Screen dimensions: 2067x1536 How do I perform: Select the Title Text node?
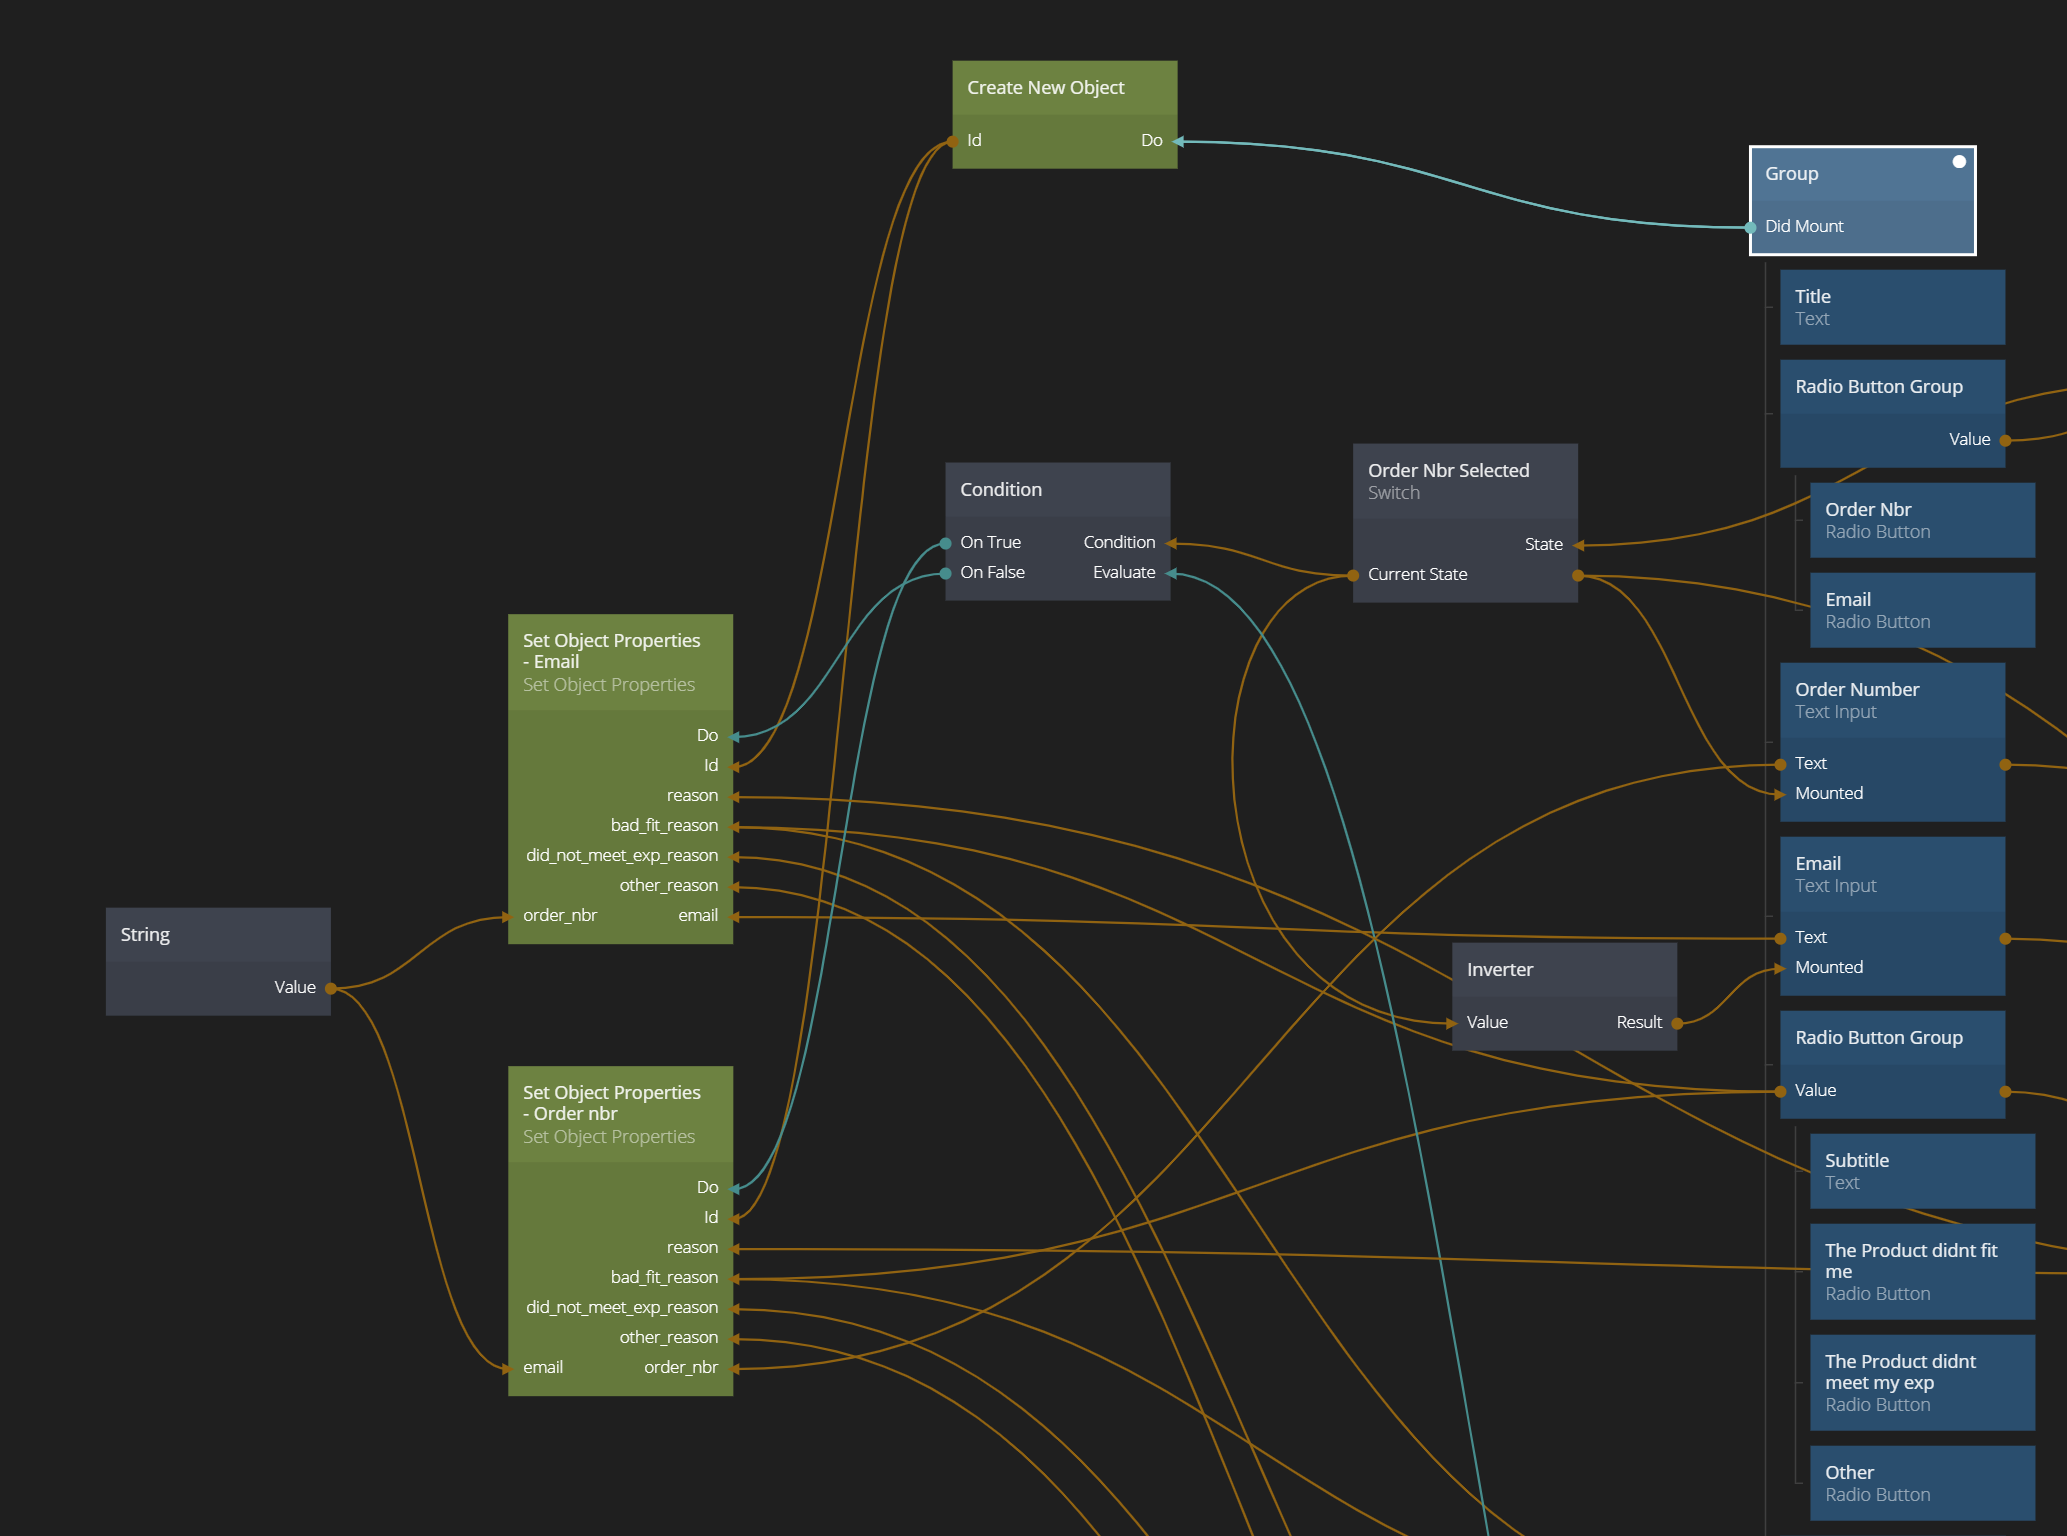[1891, 307]
